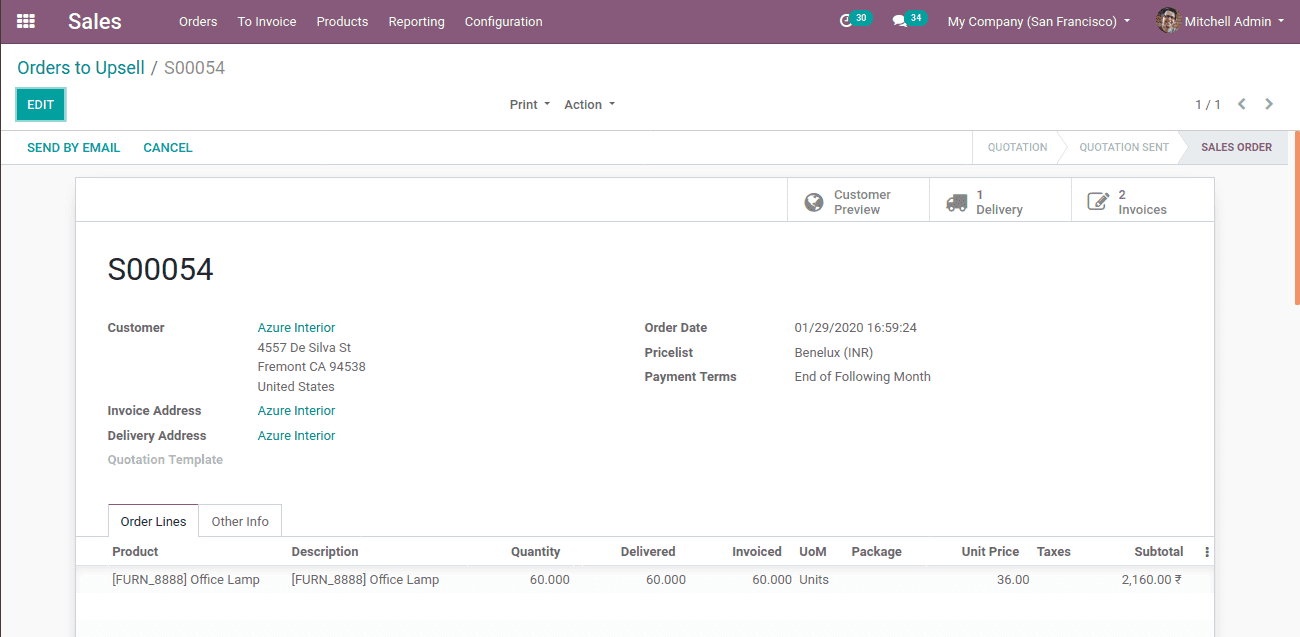This screenshot has width=1300, height=637.
Task: Click the SALES ORDER status stage
Action: (x=1236, y=147)
